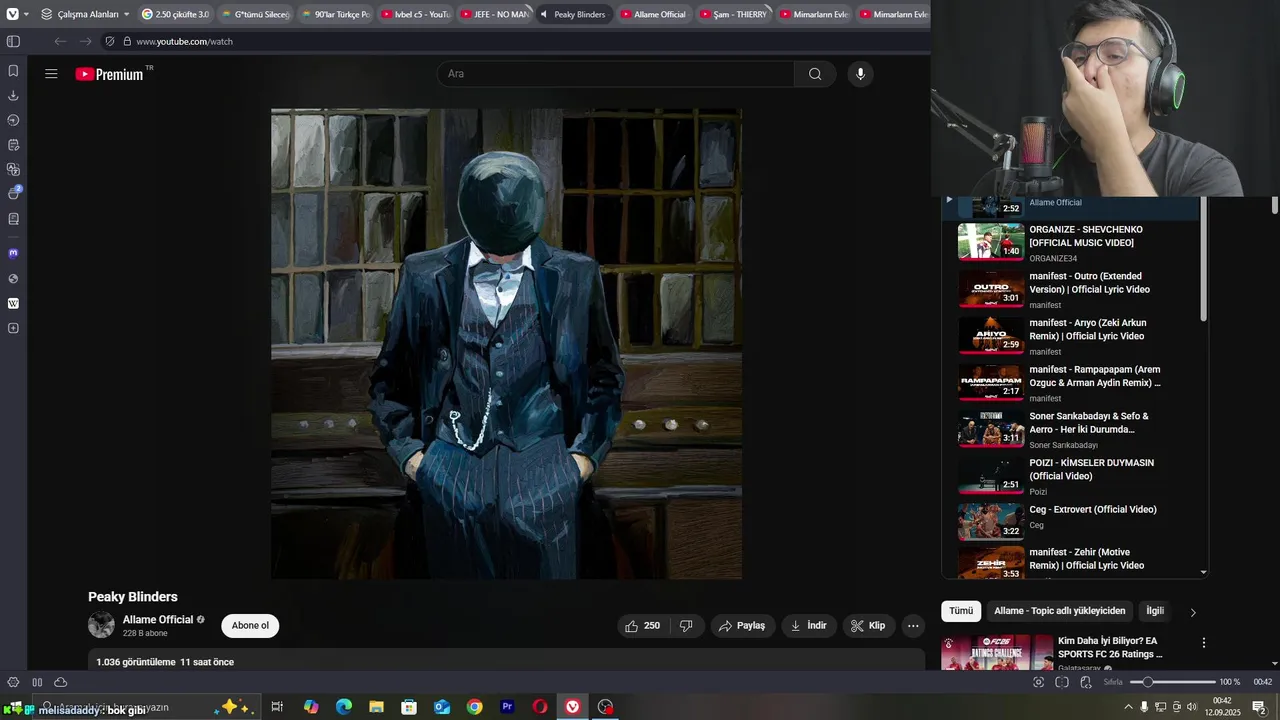Open the Vivaldi main menu button

coord(12,14)
